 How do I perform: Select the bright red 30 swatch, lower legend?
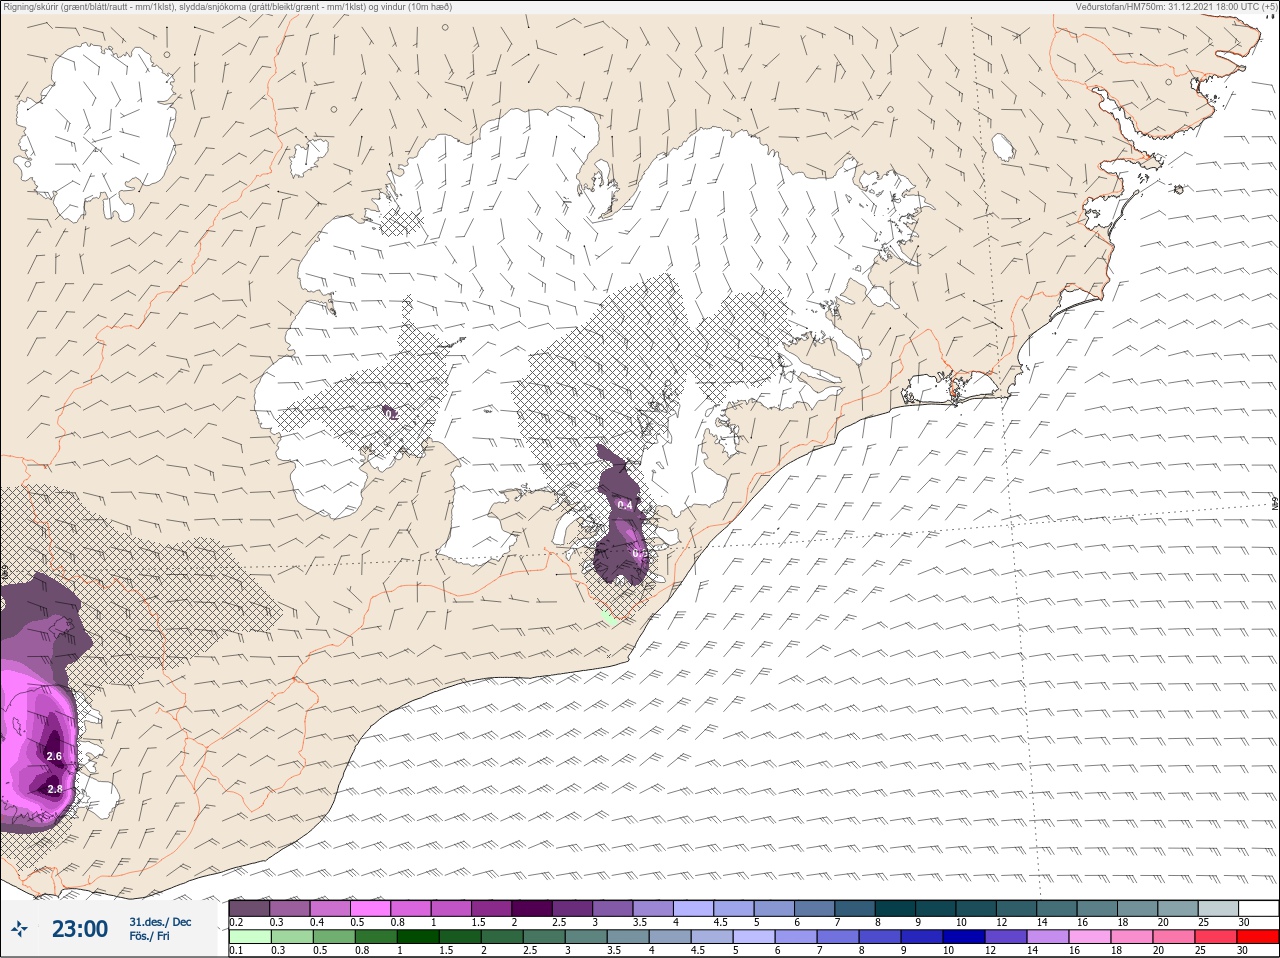(1258, 937)
